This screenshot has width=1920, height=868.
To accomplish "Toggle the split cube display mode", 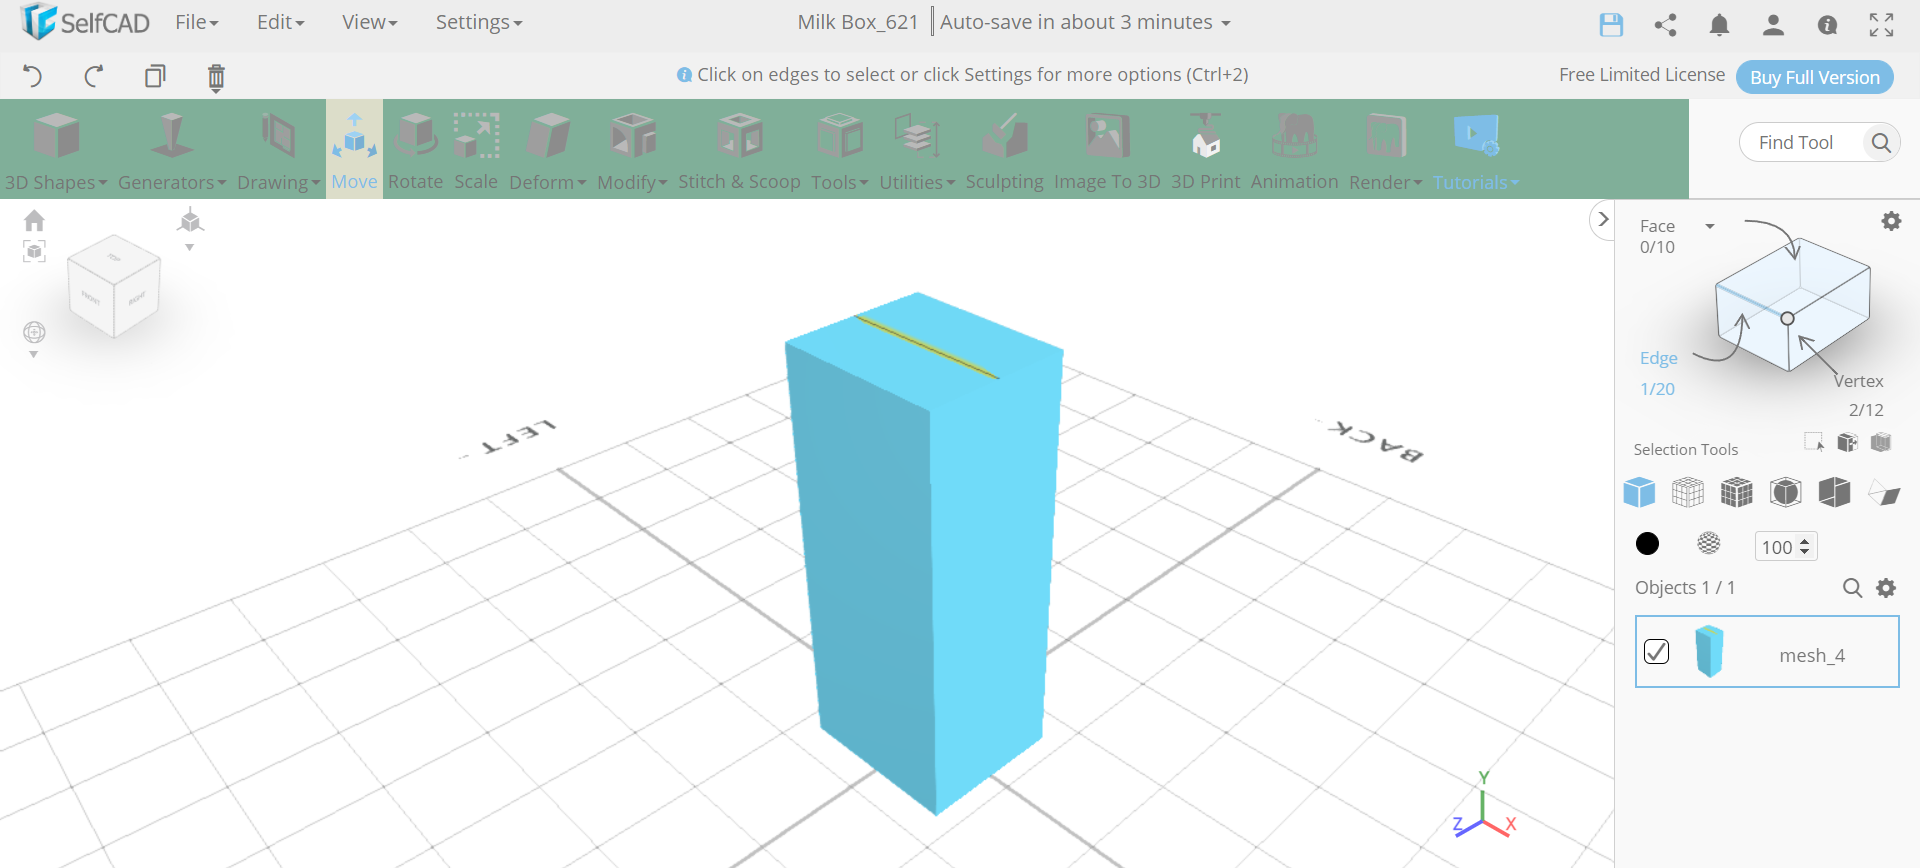I will 1835,492.
